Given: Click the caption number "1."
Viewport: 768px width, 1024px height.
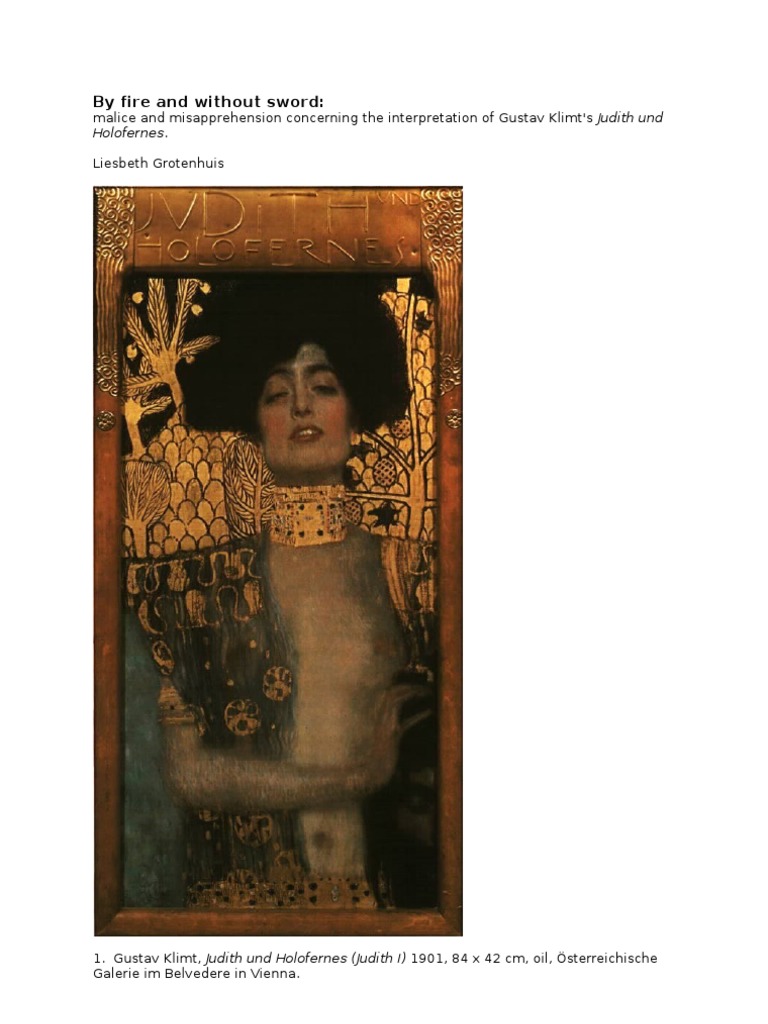Looking at the screenshot, I should coord(99,959).
